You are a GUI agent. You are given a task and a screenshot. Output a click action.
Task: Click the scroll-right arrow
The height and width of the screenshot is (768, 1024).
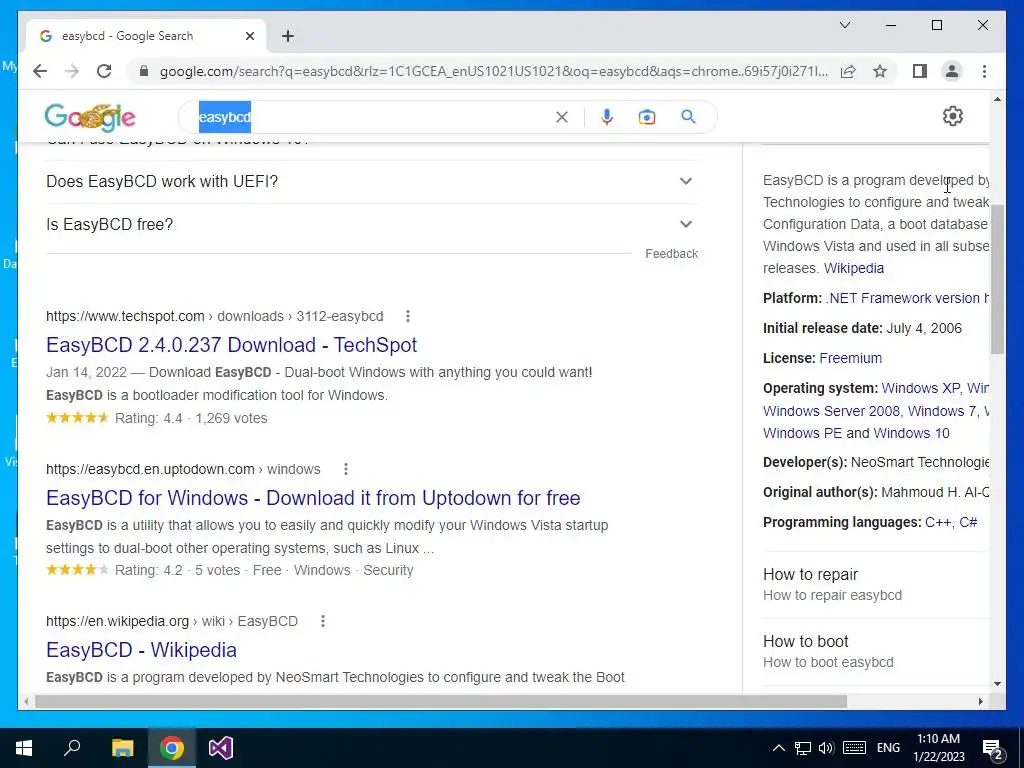coord(980,701)
